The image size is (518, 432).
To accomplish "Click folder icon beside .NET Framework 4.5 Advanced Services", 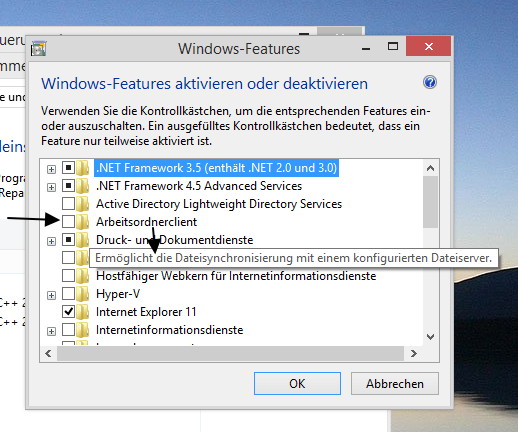I will 82,186.
